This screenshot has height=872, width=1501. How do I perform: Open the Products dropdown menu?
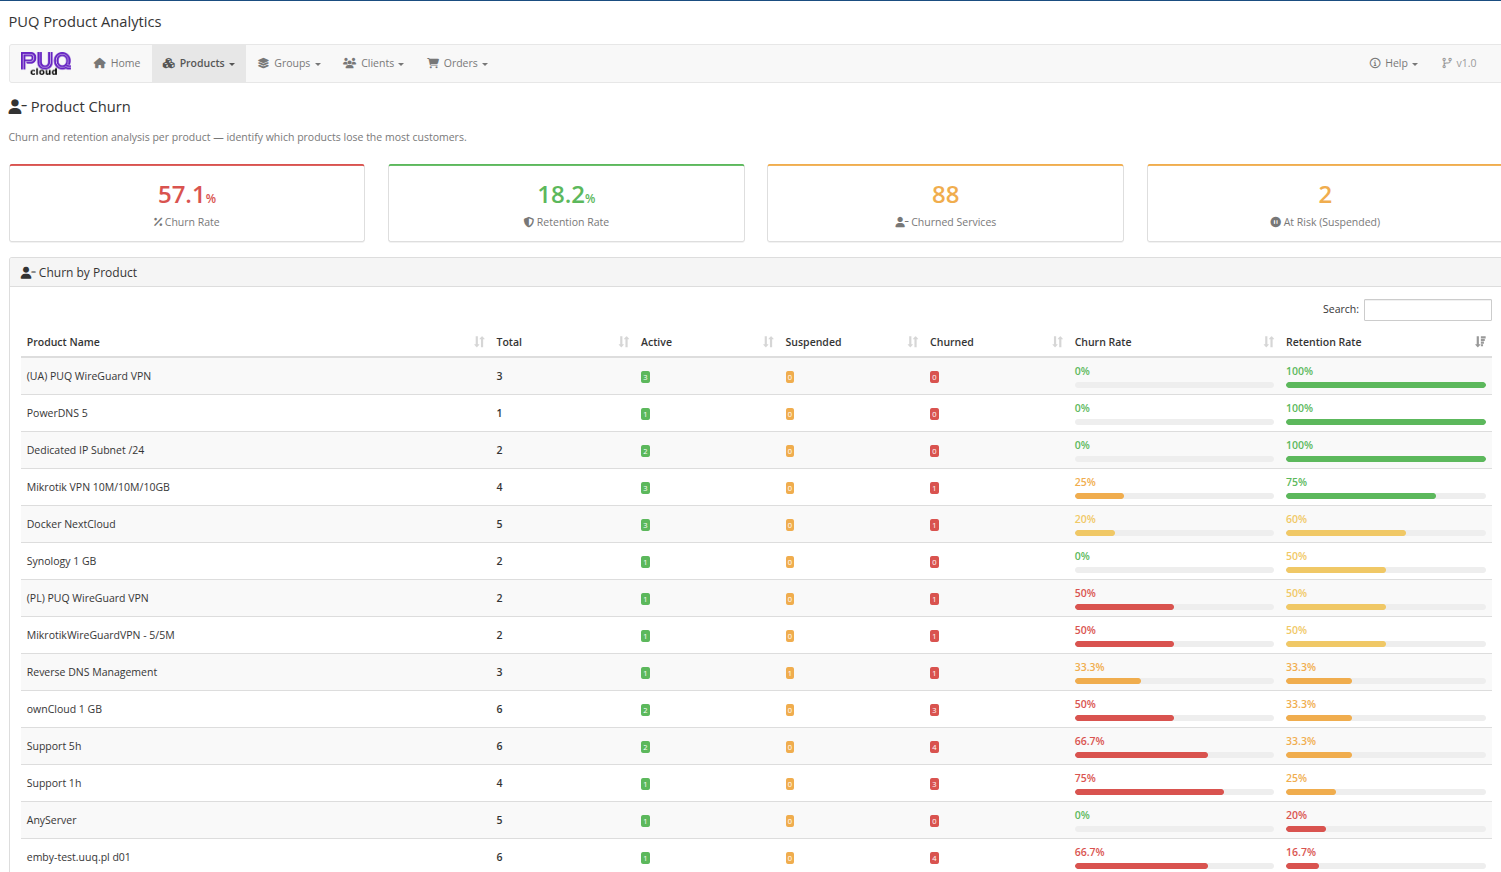(198, 62)
